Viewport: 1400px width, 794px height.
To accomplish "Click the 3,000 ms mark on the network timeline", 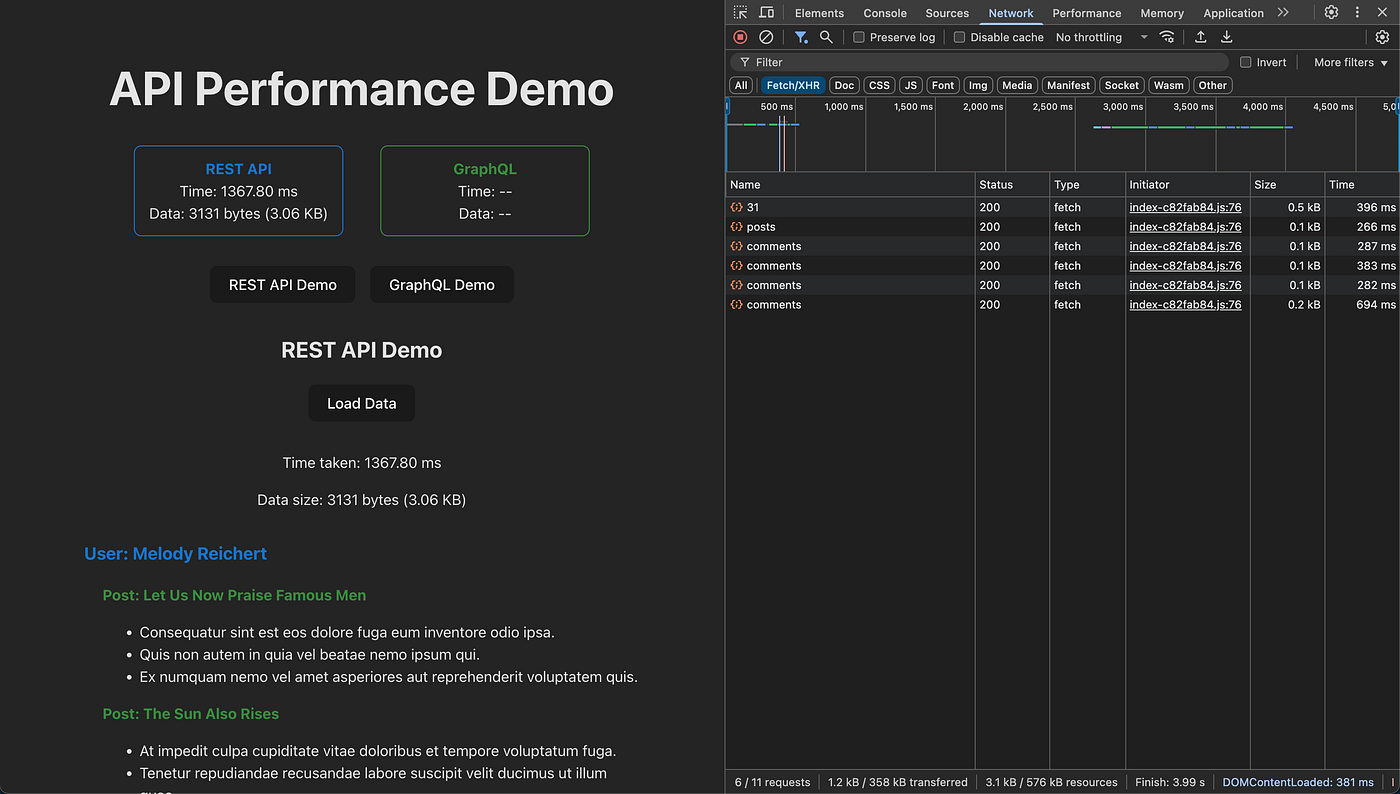I will click(x=1122, y=107).
